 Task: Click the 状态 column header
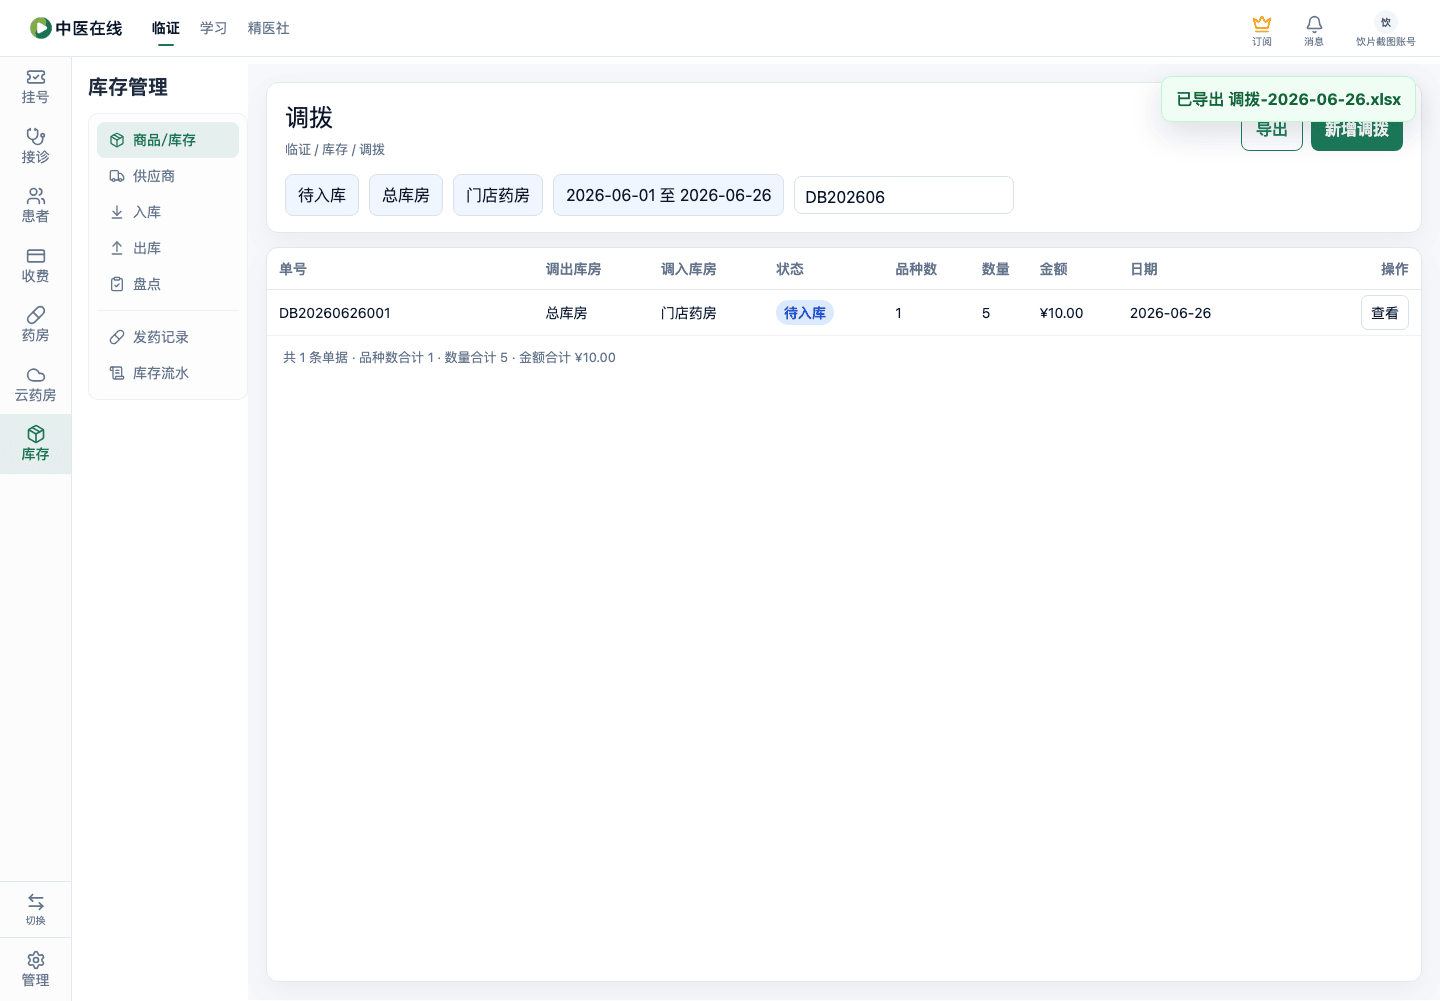[790, 269]
